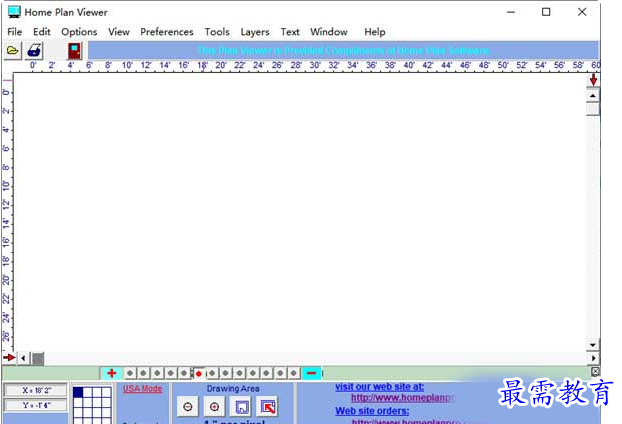Viewport: 622px width, 424px height.
Task: Click the cyan plus zoom button
Action: [112, 373]
